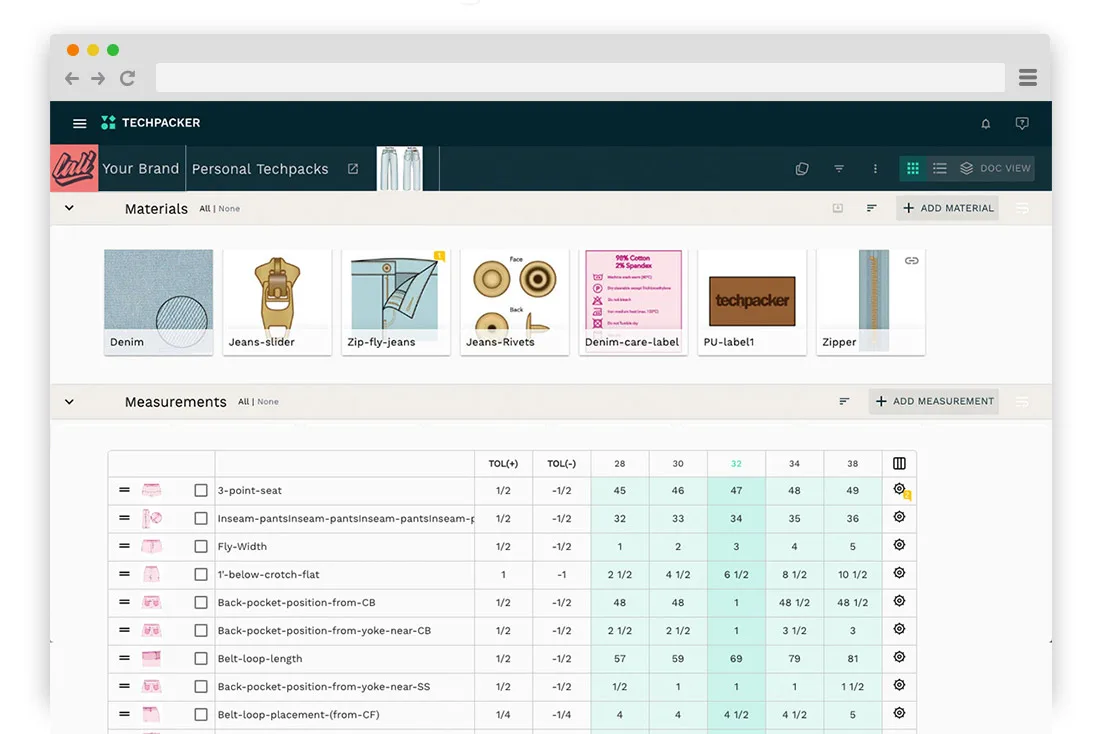Collapse the Materials section chevron

pyautogui.click(x=69, y=208)
